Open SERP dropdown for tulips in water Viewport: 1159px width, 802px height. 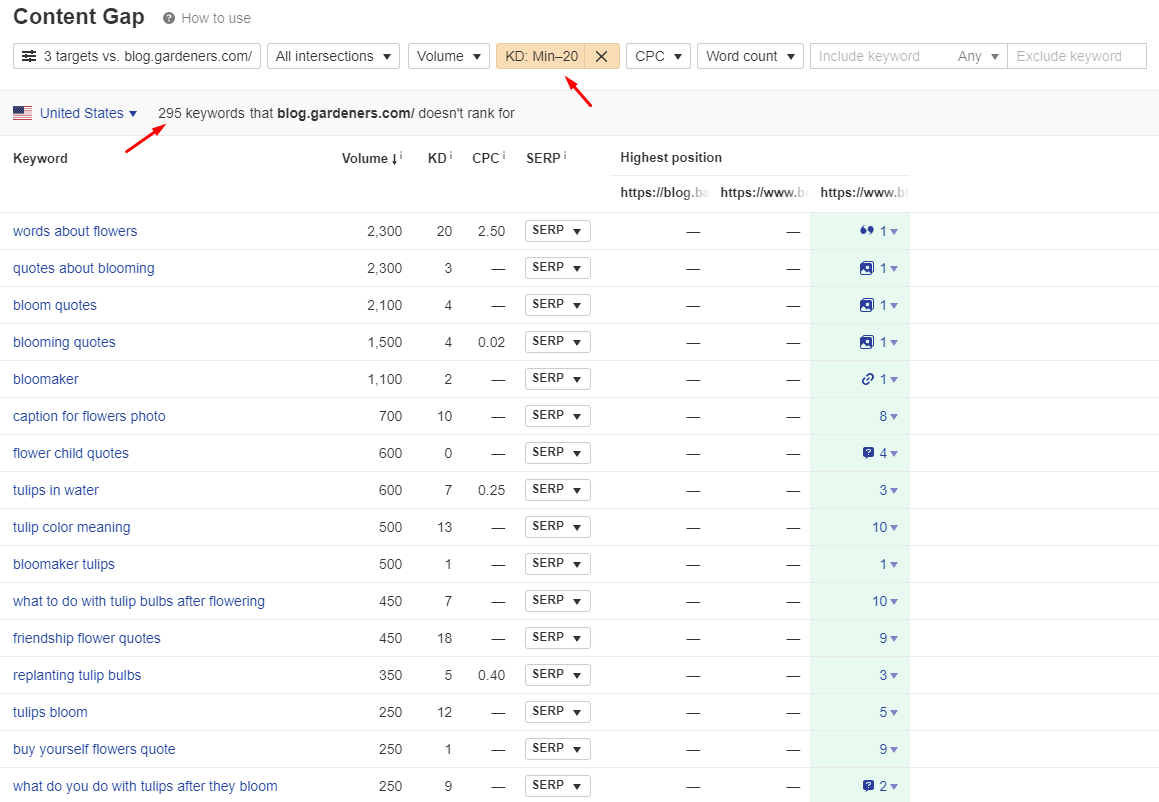(x=558, y=489)
